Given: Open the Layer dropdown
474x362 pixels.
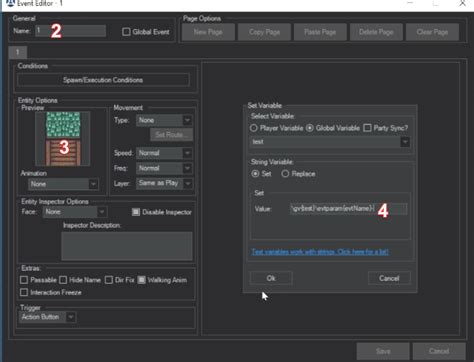Looking at the screenshot, I should pos(164,183).
